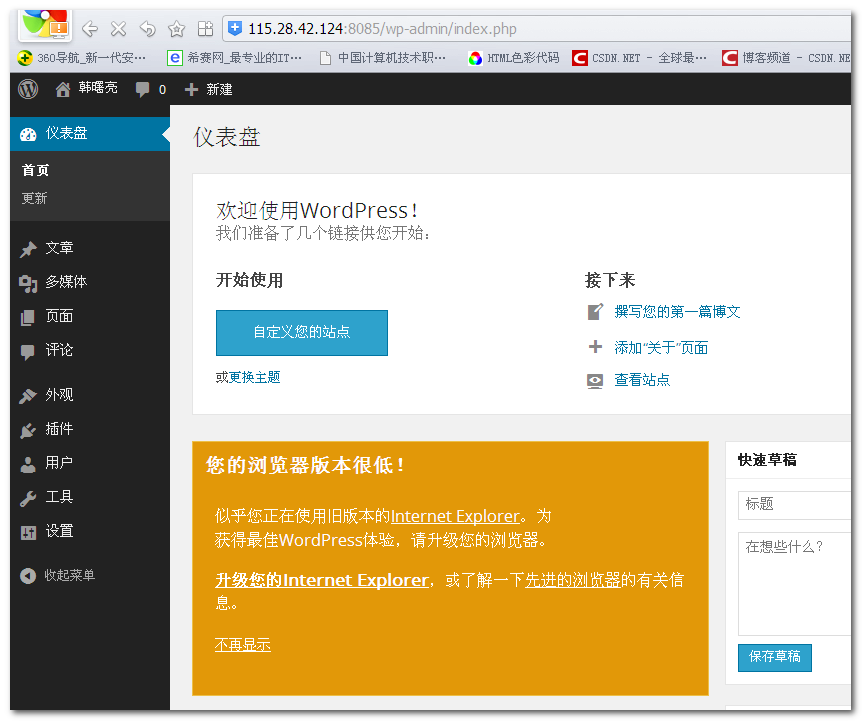Click the browser back arrow
This screenshot has height=721, width=862.
(x=90, y=29)
